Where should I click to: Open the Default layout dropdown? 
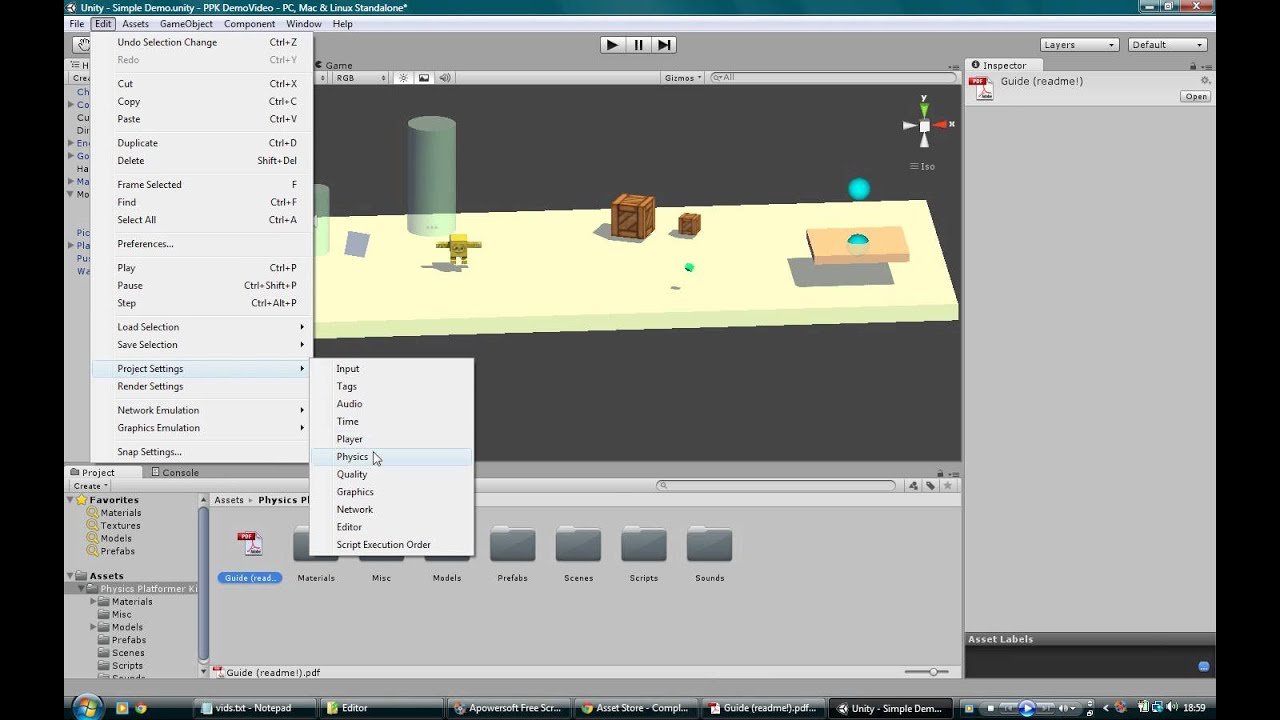pyautogui.click(x=1168, y=45)
